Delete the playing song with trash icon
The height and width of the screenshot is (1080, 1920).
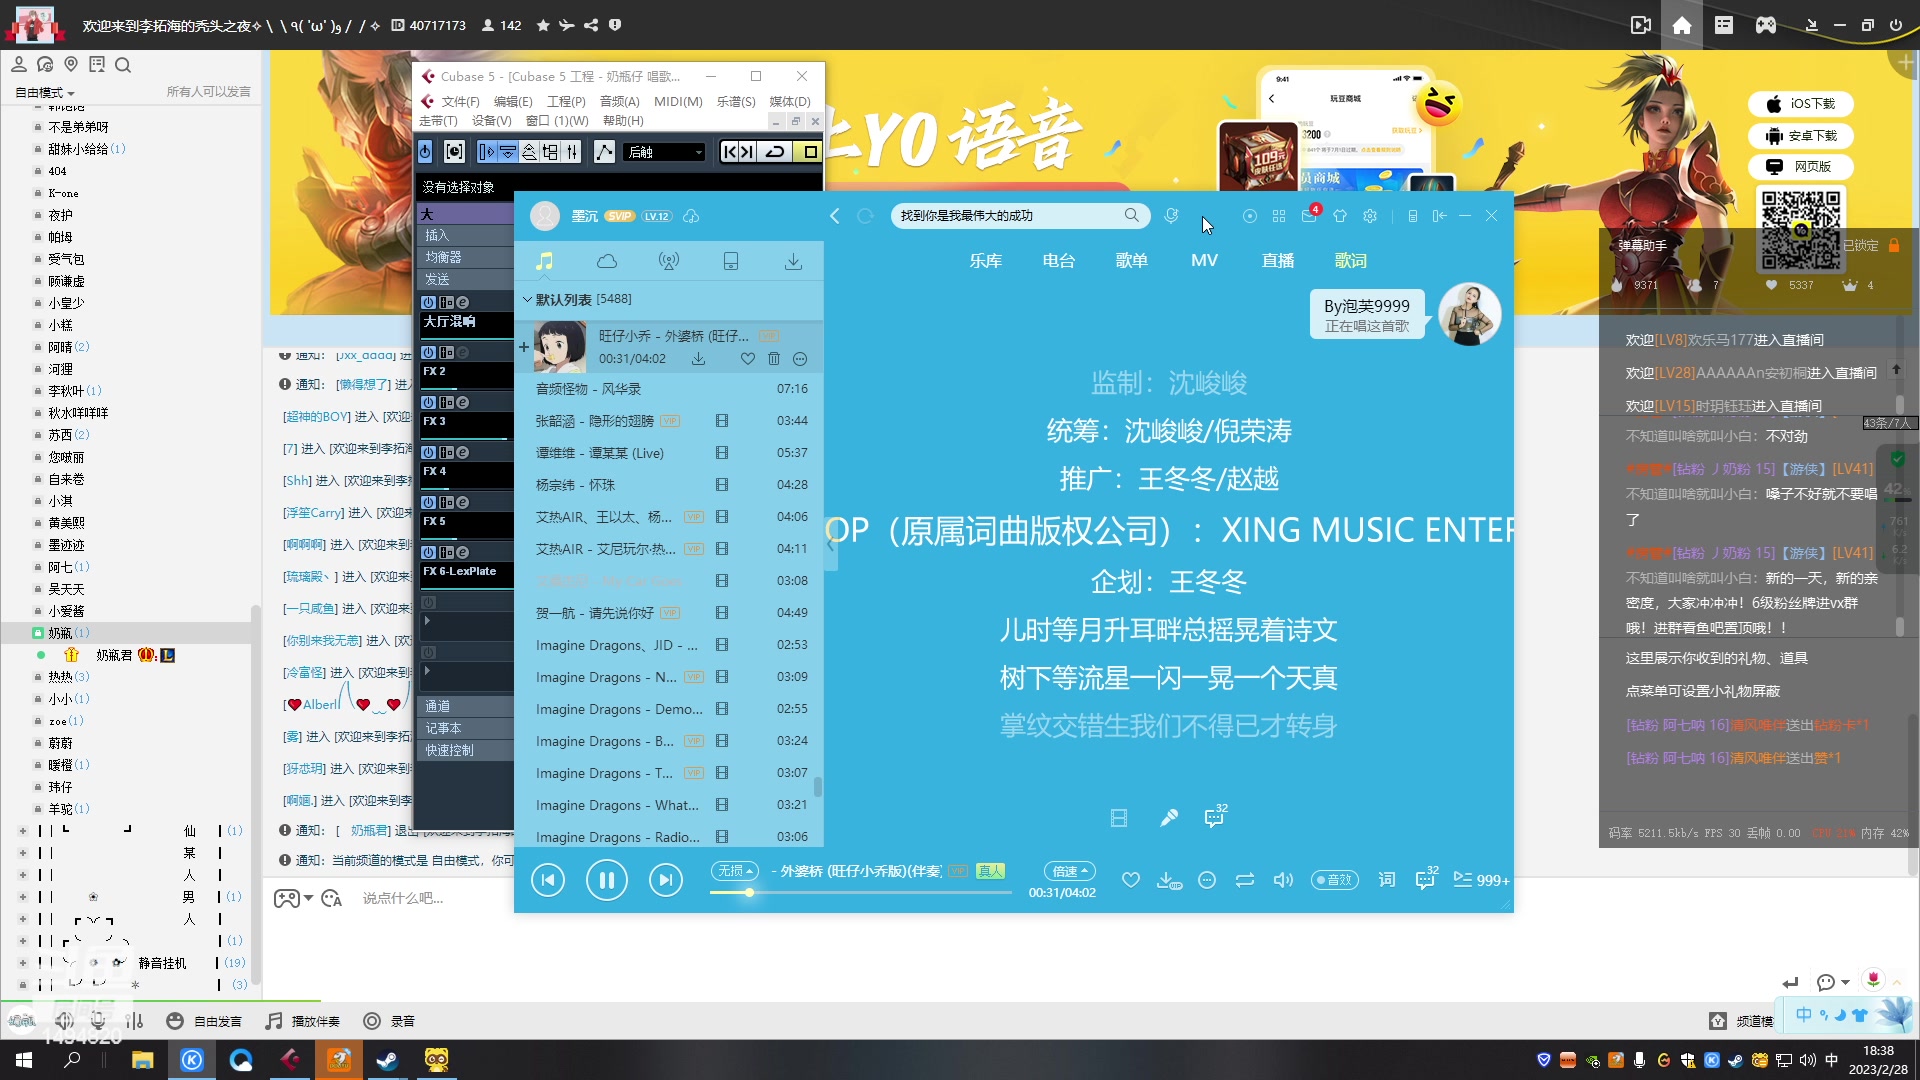pyautogui.click(x=774, y=359)
